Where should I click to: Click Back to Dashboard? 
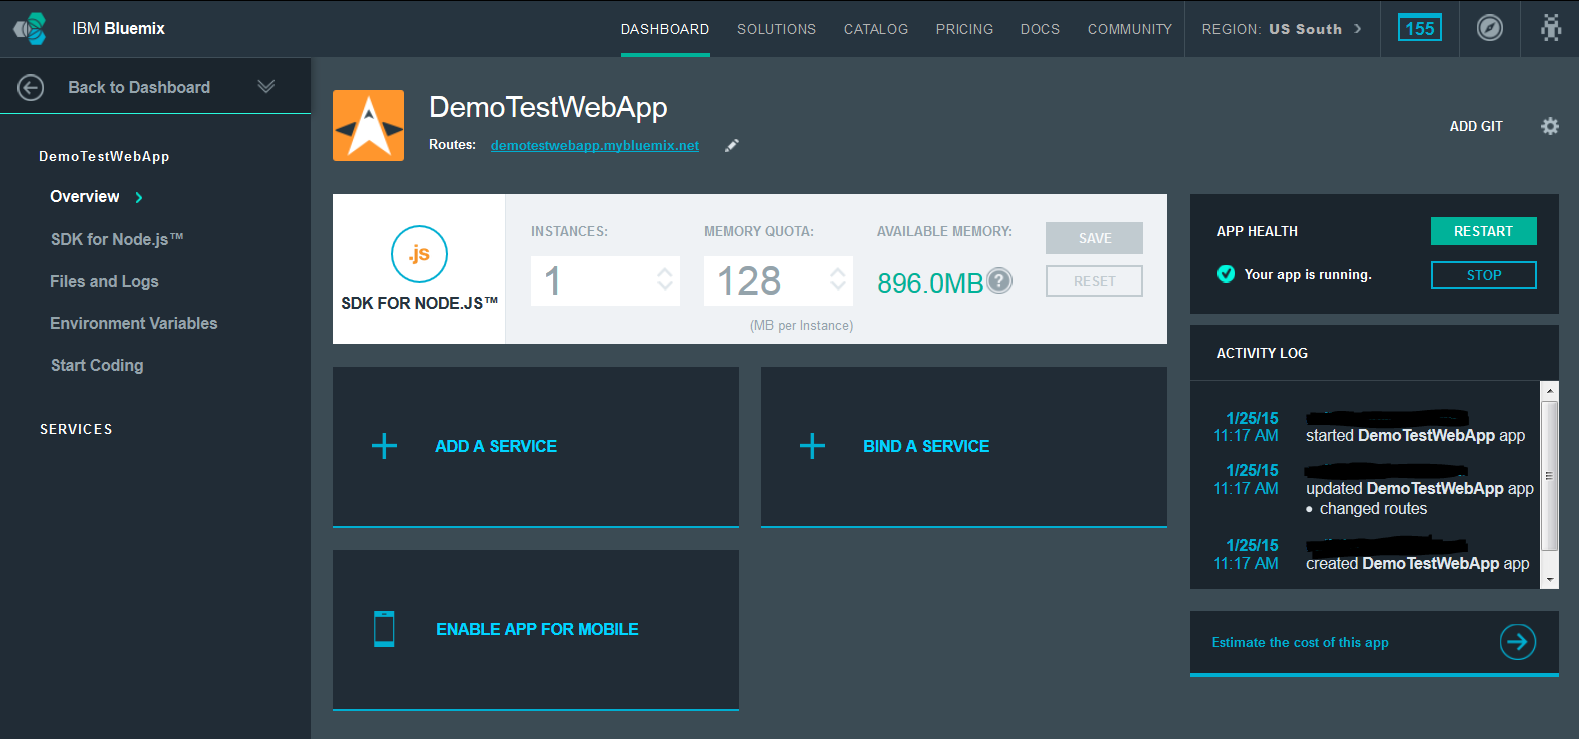tap(139, 87)
